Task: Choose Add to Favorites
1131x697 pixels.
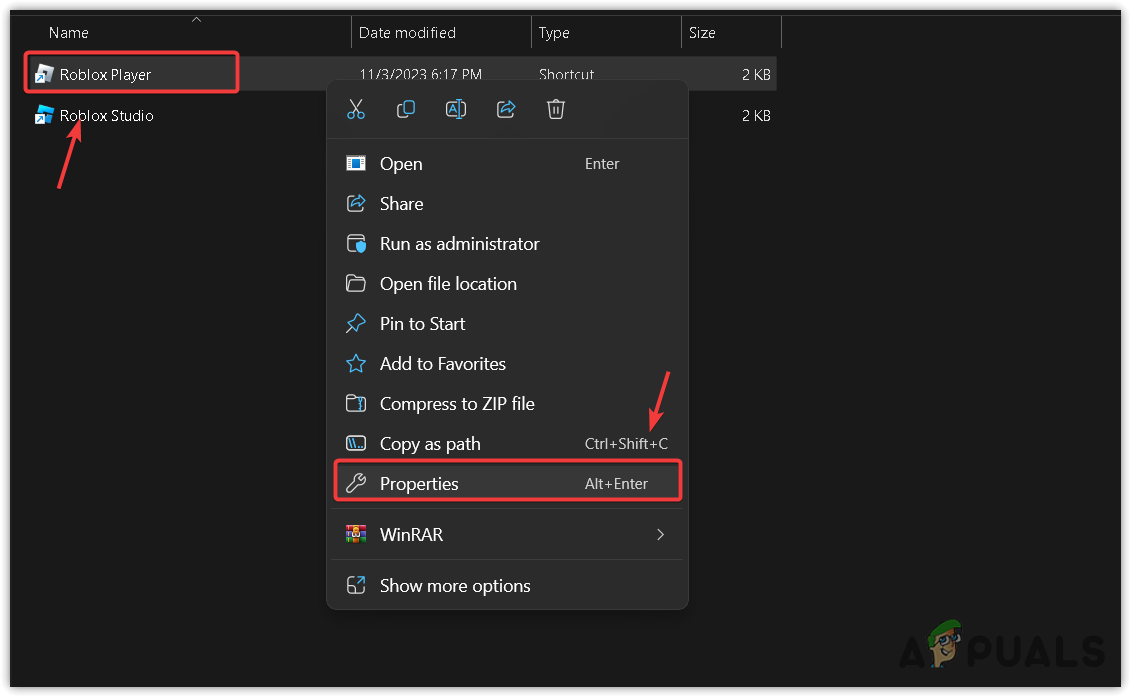Action: pyautogui.click(x=507, y=364)
